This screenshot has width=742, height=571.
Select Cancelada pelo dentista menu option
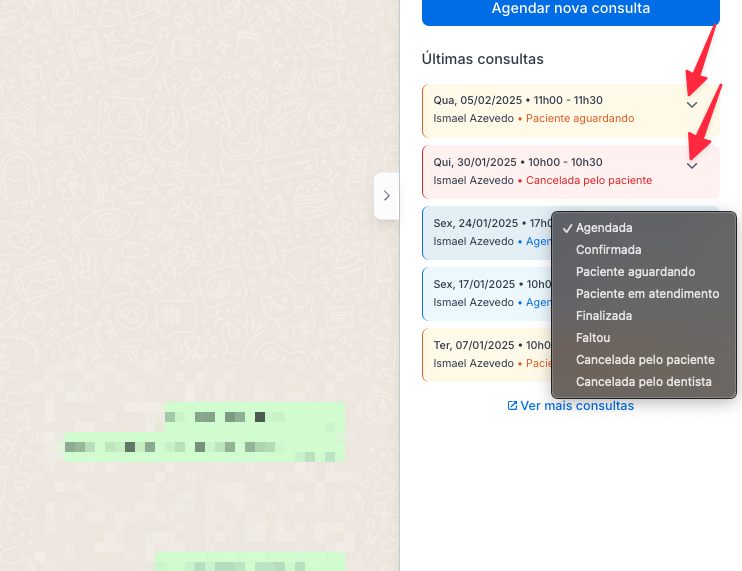(644, 382)
